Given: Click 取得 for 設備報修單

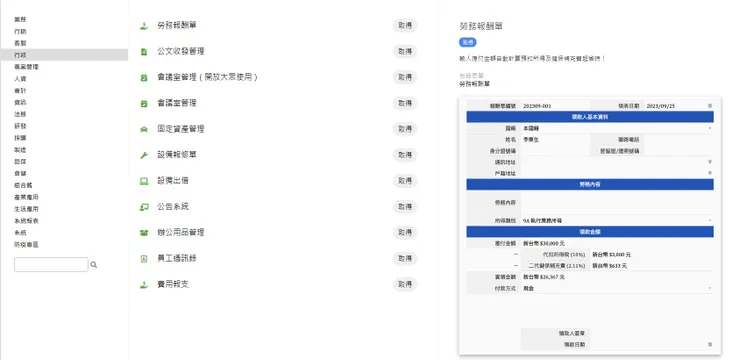Looking at the screenshot, I should [x=405, y=155].
